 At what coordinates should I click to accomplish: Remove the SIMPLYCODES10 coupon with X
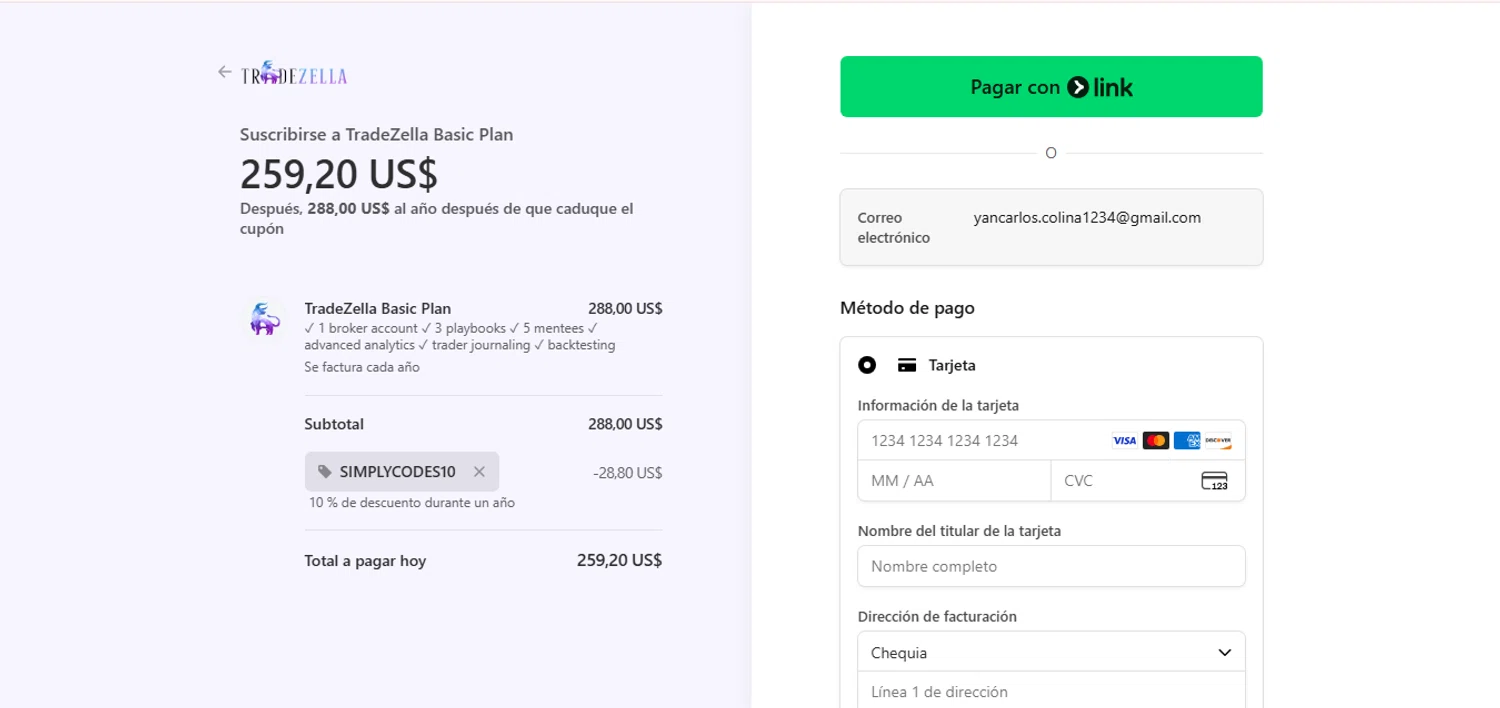[x=479, y=472]
